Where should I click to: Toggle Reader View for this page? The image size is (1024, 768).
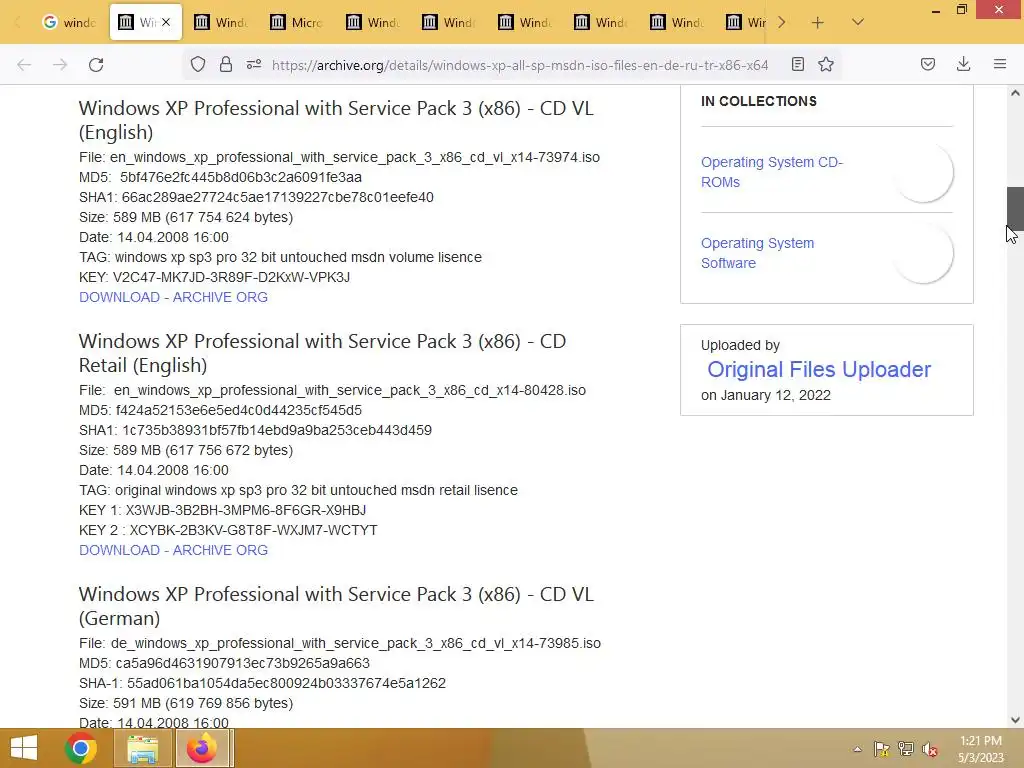pos(797,64)
